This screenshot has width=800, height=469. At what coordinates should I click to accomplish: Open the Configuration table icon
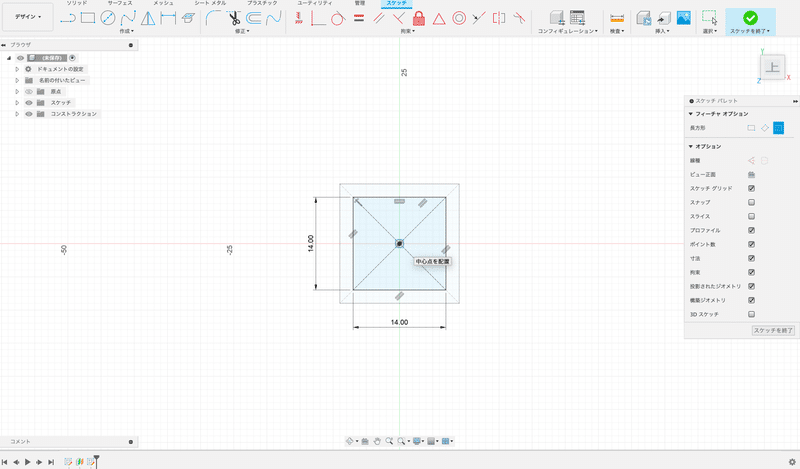[x=578, y=18]
